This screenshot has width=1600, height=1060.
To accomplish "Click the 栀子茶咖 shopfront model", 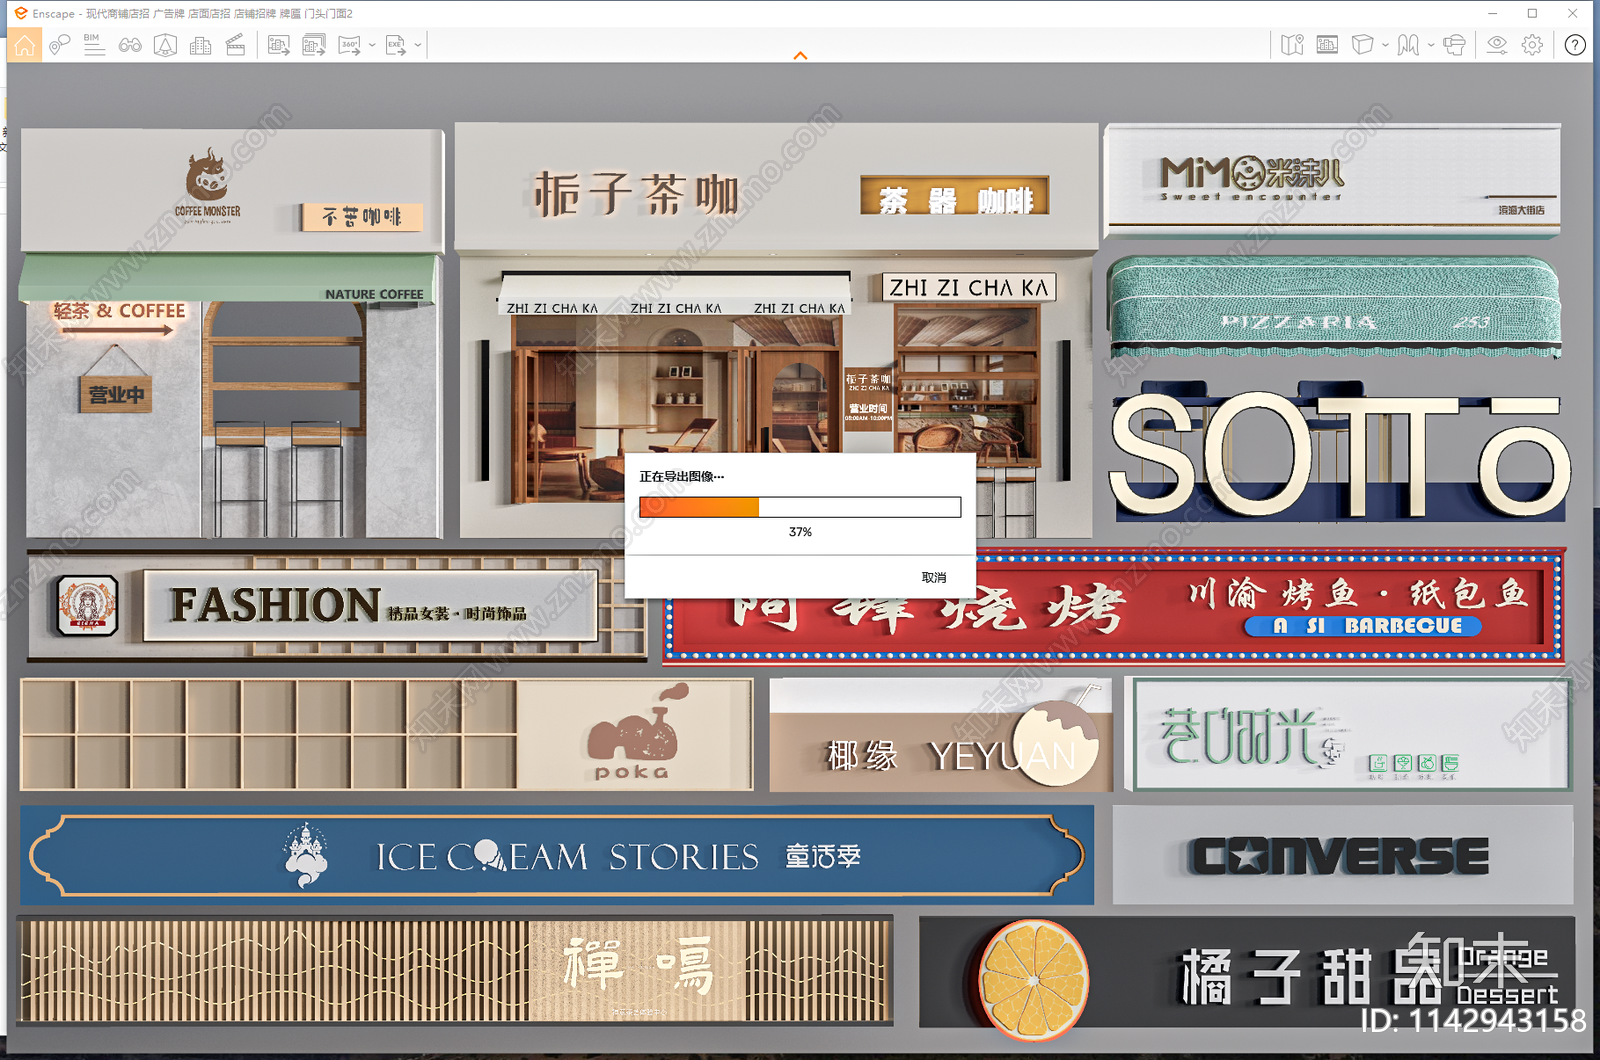I will pos(776,330).
